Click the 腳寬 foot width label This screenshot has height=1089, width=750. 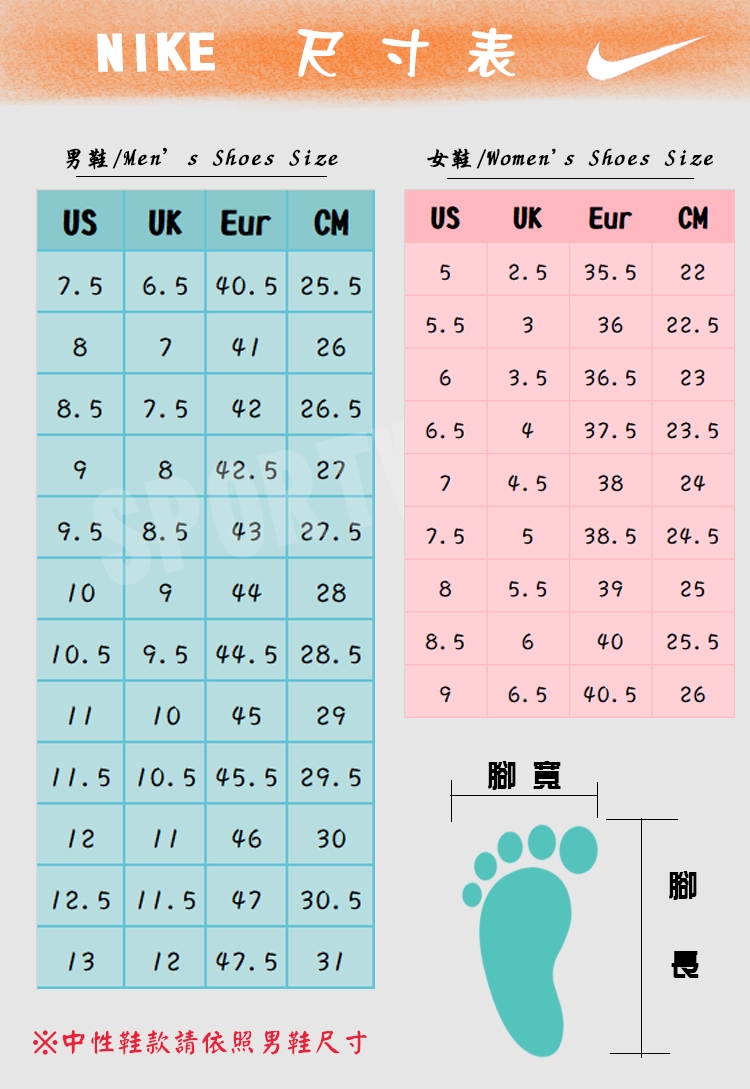coord(525,776)
